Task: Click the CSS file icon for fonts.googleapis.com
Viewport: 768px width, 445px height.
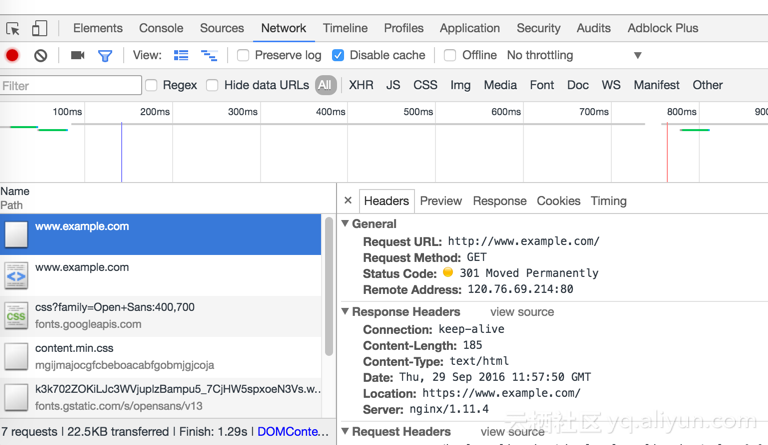Action: coord(16,316)
